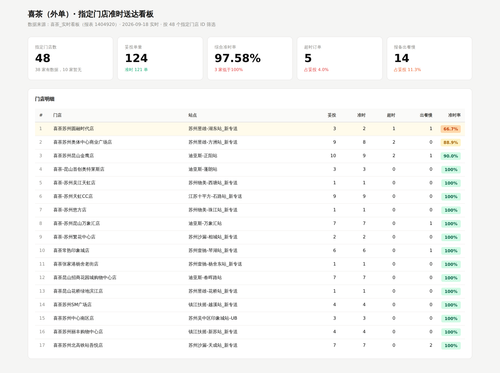
Task: Click the '占妥投 4.0%' text
Action: (x=316, y=70)
